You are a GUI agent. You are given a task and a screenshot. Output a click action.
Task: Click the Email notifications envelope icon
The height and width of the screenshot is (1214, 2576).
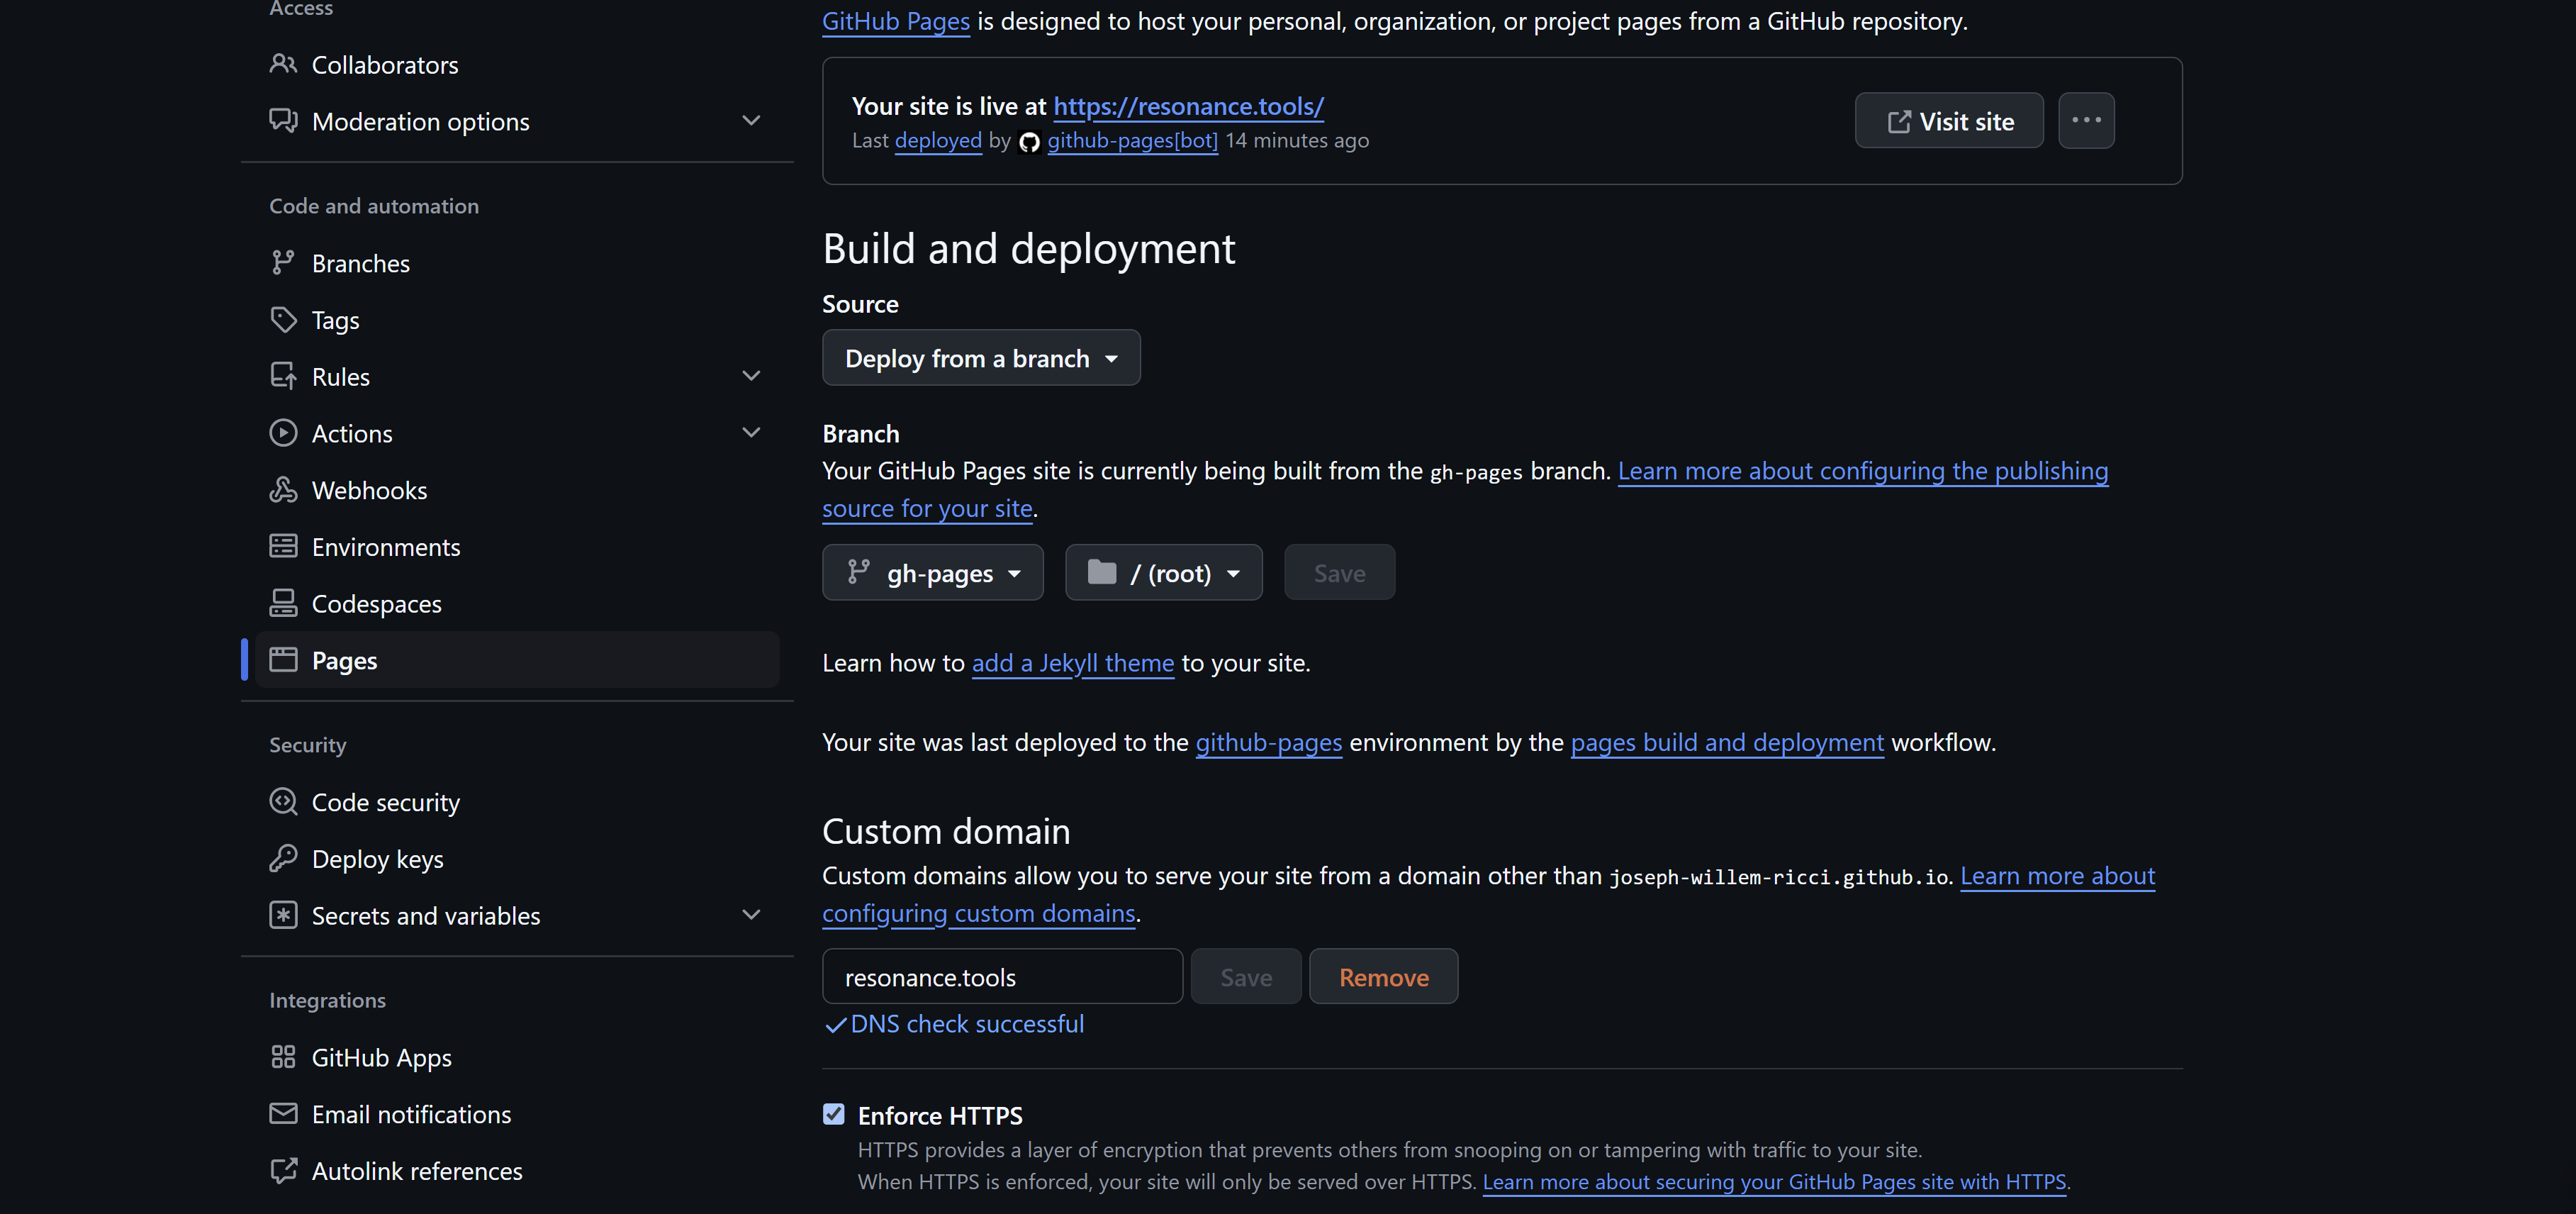[x=283, y=1113]
